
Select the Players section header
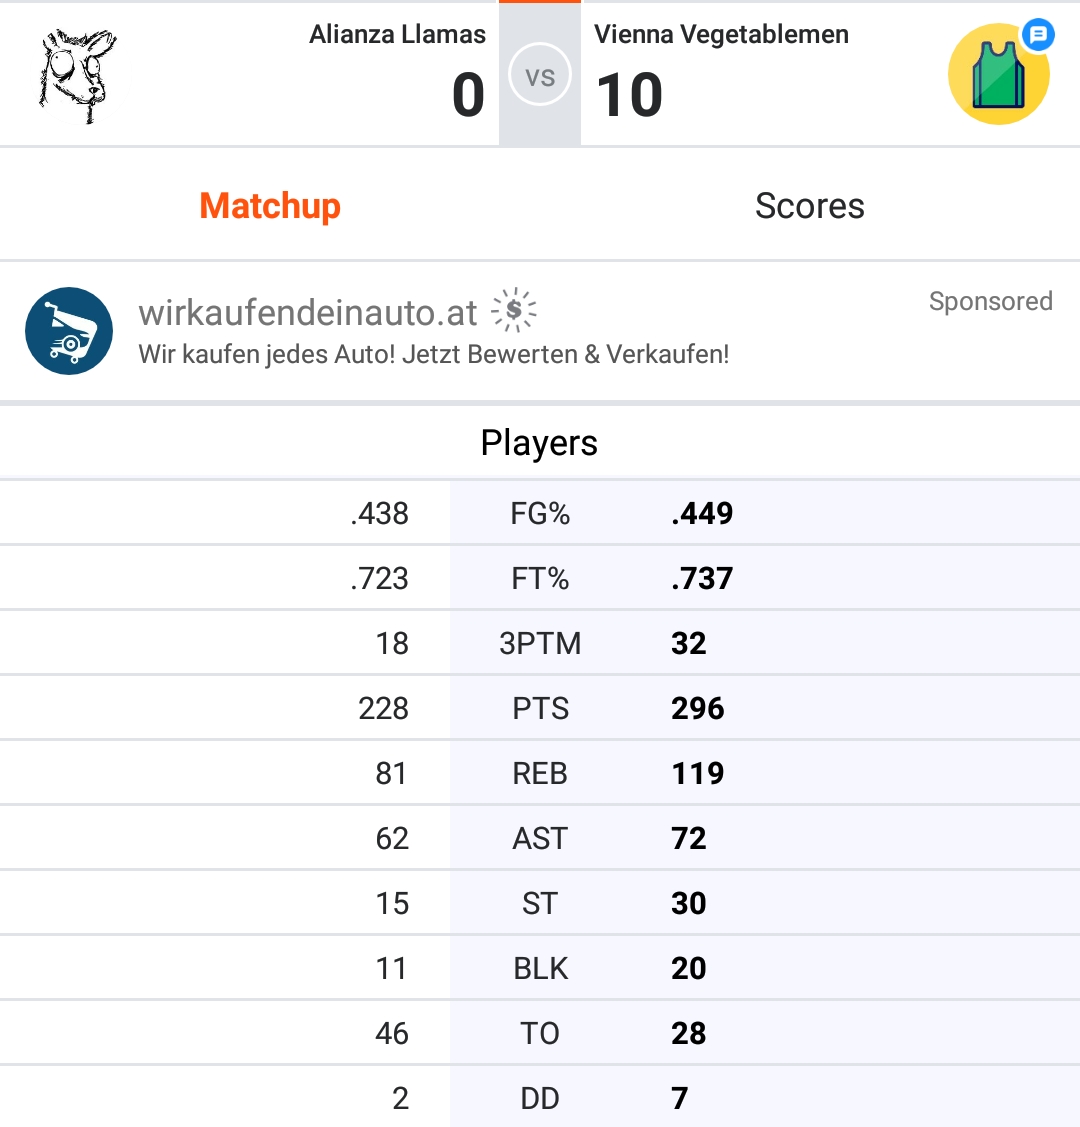click(x=539, y=443)
